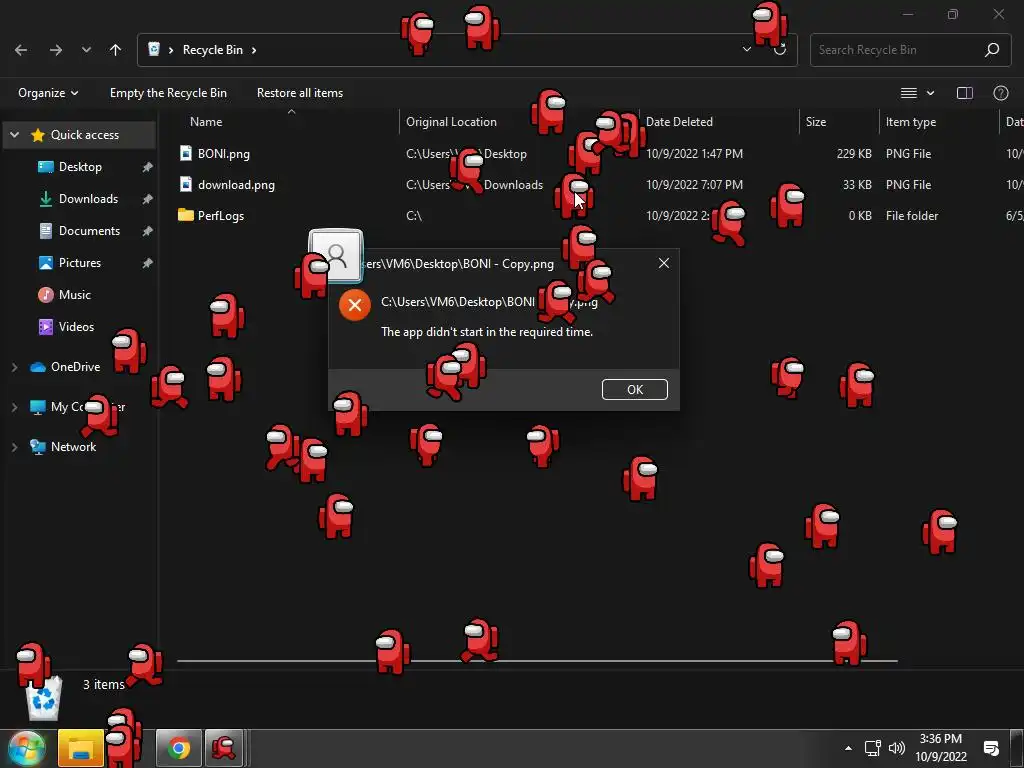Click the search magnifier icon

(992, 50)
